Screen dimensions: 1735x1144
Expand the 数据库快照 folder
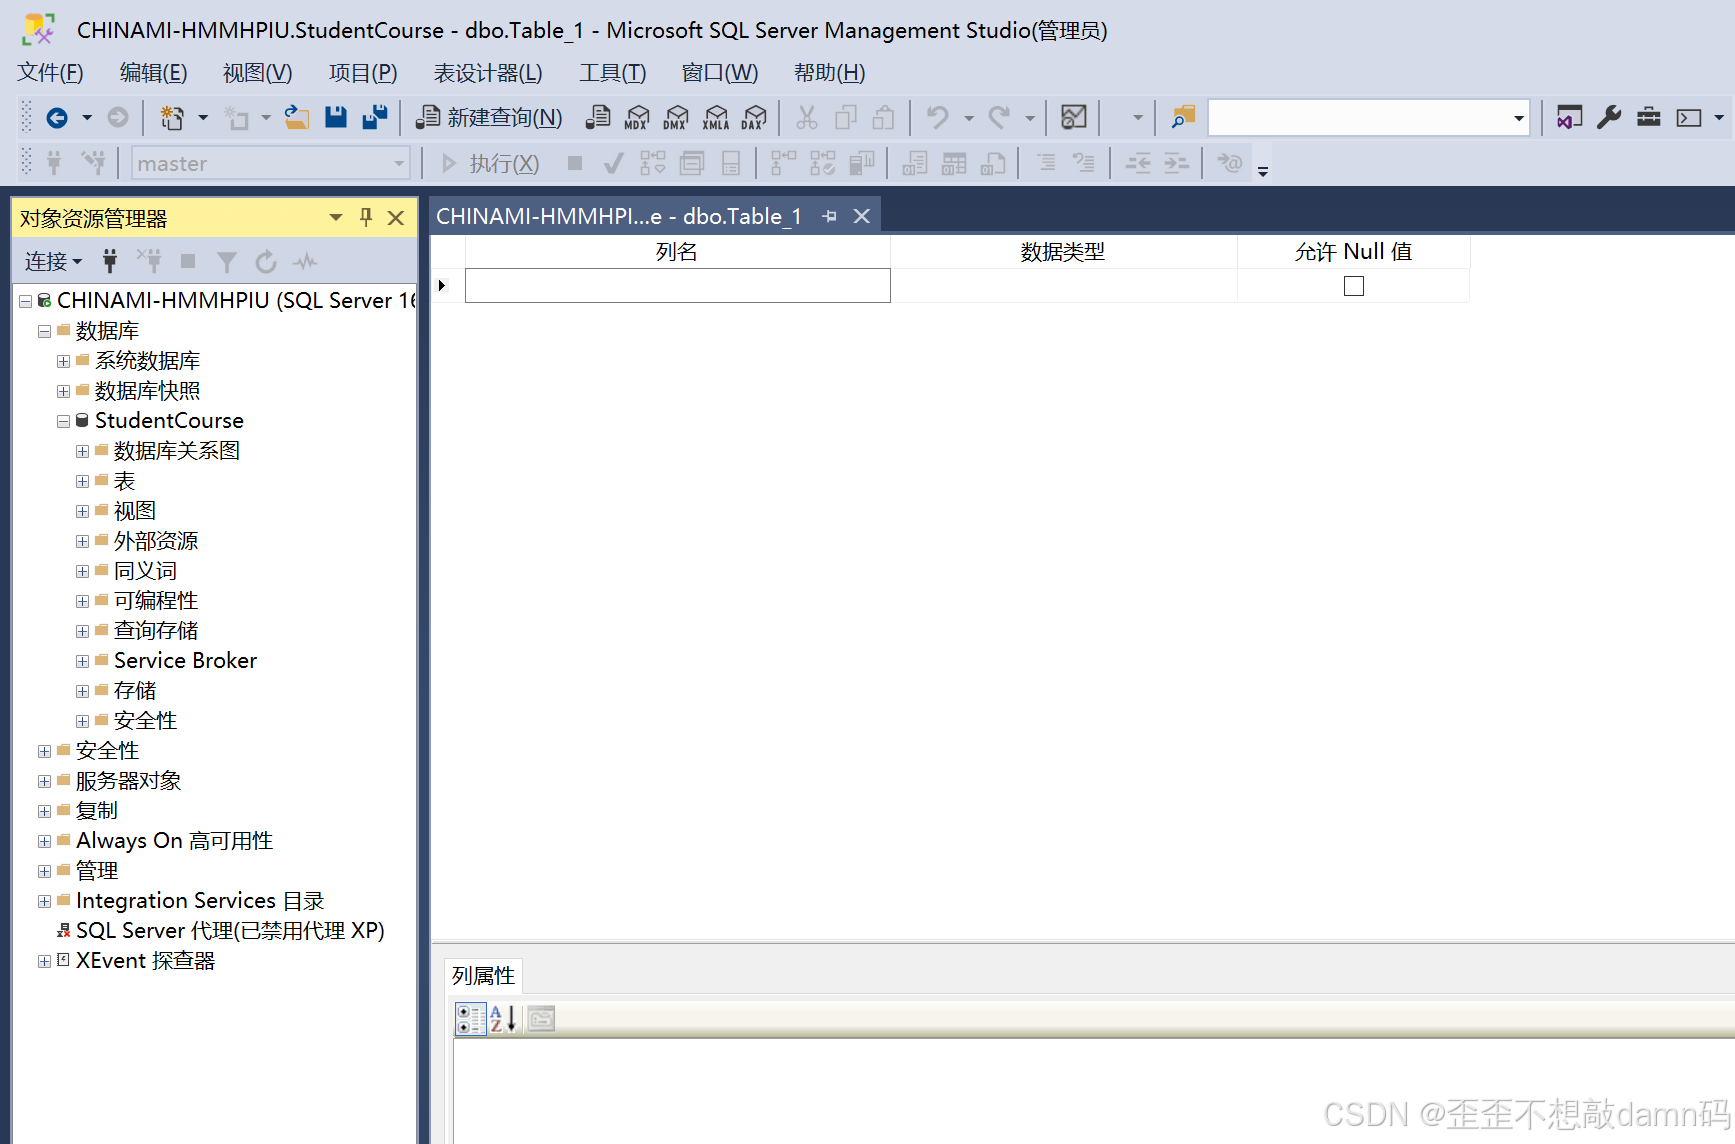(x=63, y=391)
